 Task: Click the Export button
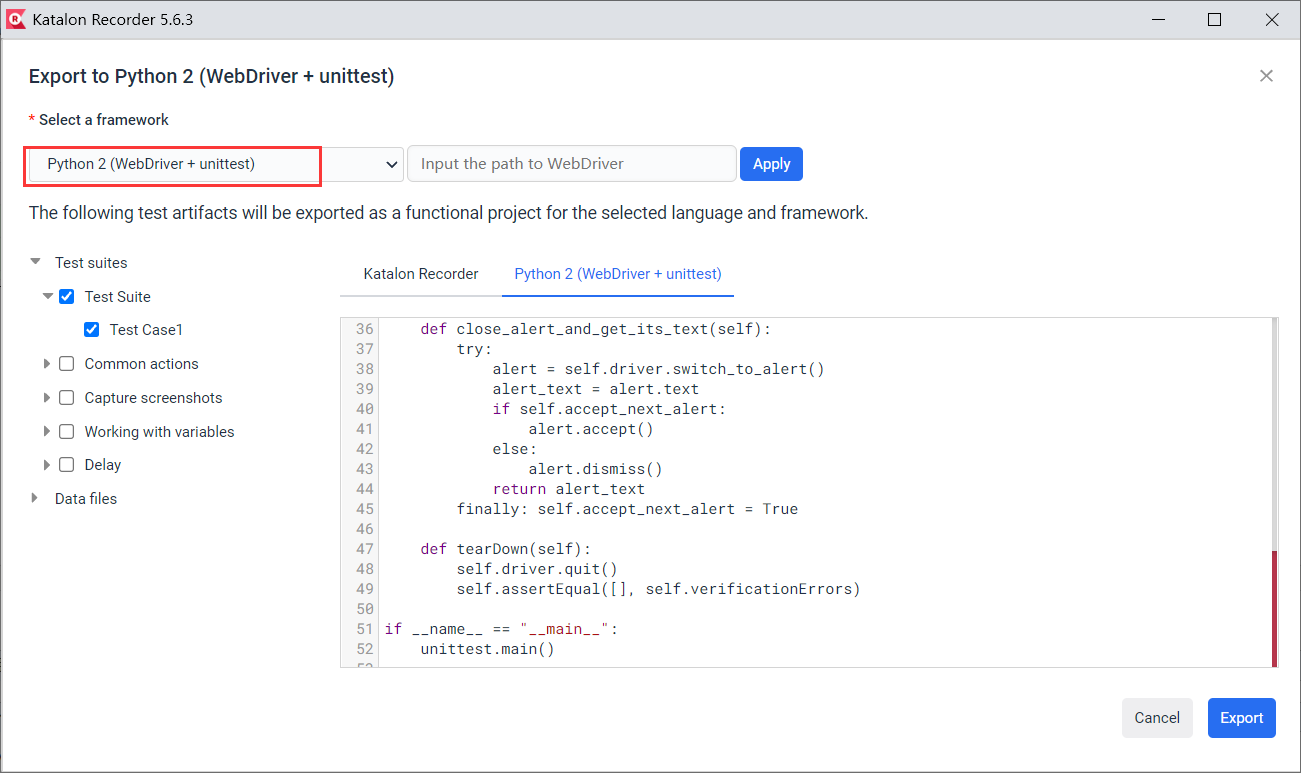[1242, 718]
